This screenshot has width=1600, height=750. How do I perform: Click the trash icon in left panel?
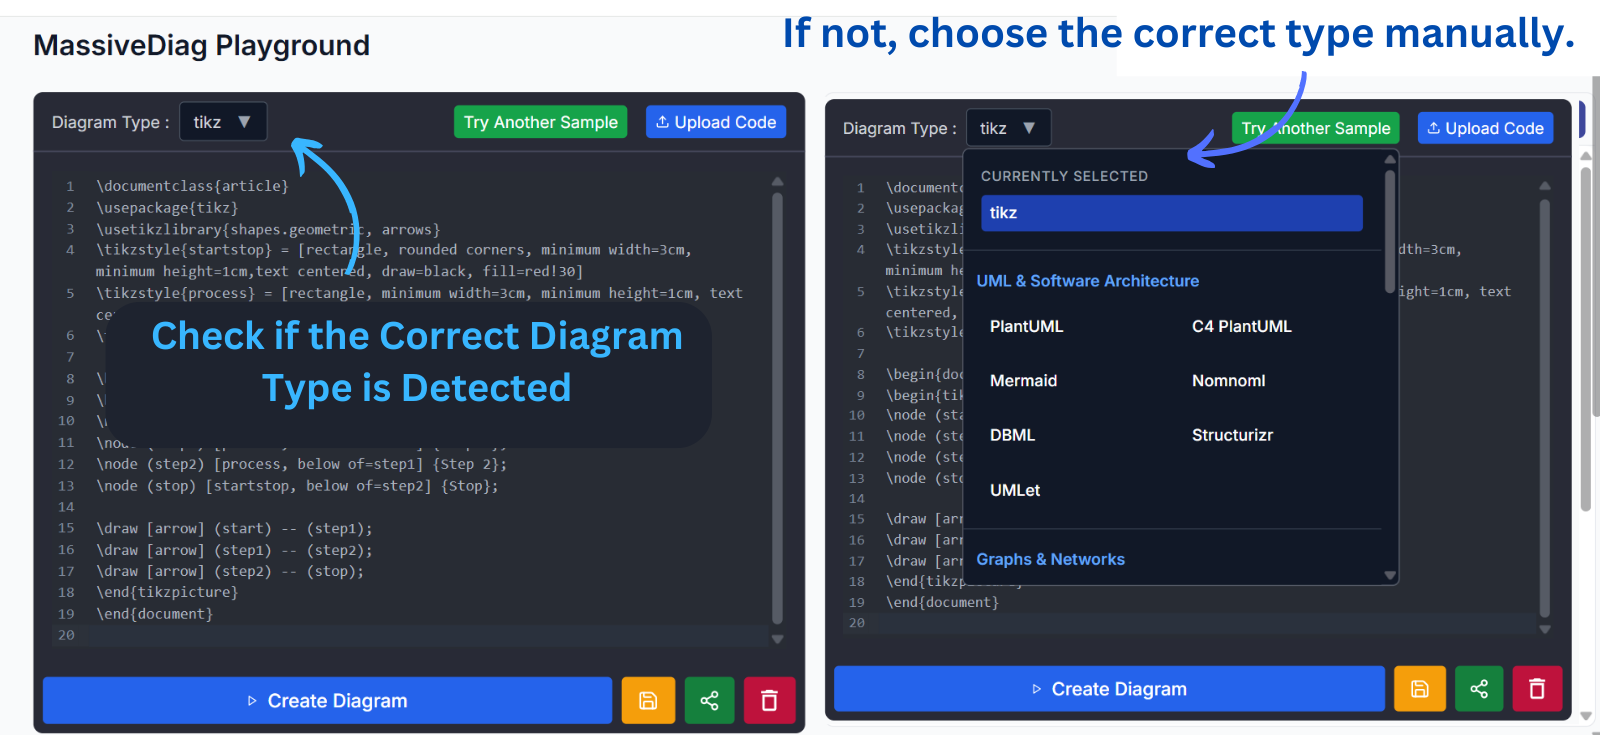pyautogui.click(x=769, y=700)
